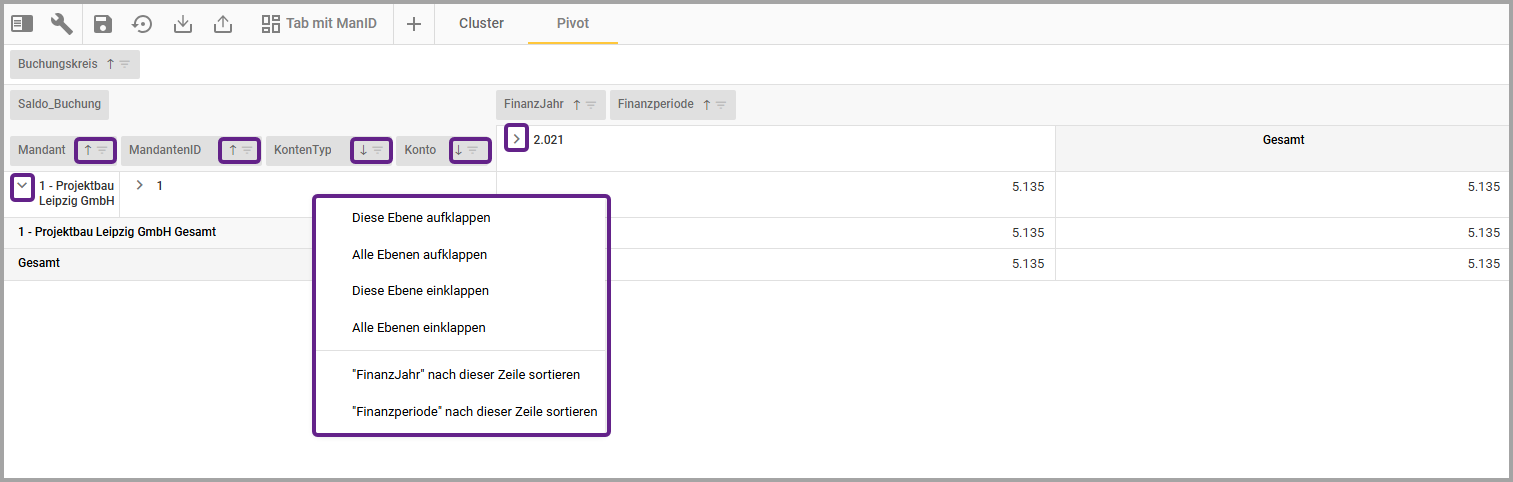Viewport: 1513px width, 482px height.
Task: Open filter on Konto field
Action: (473, 150)
